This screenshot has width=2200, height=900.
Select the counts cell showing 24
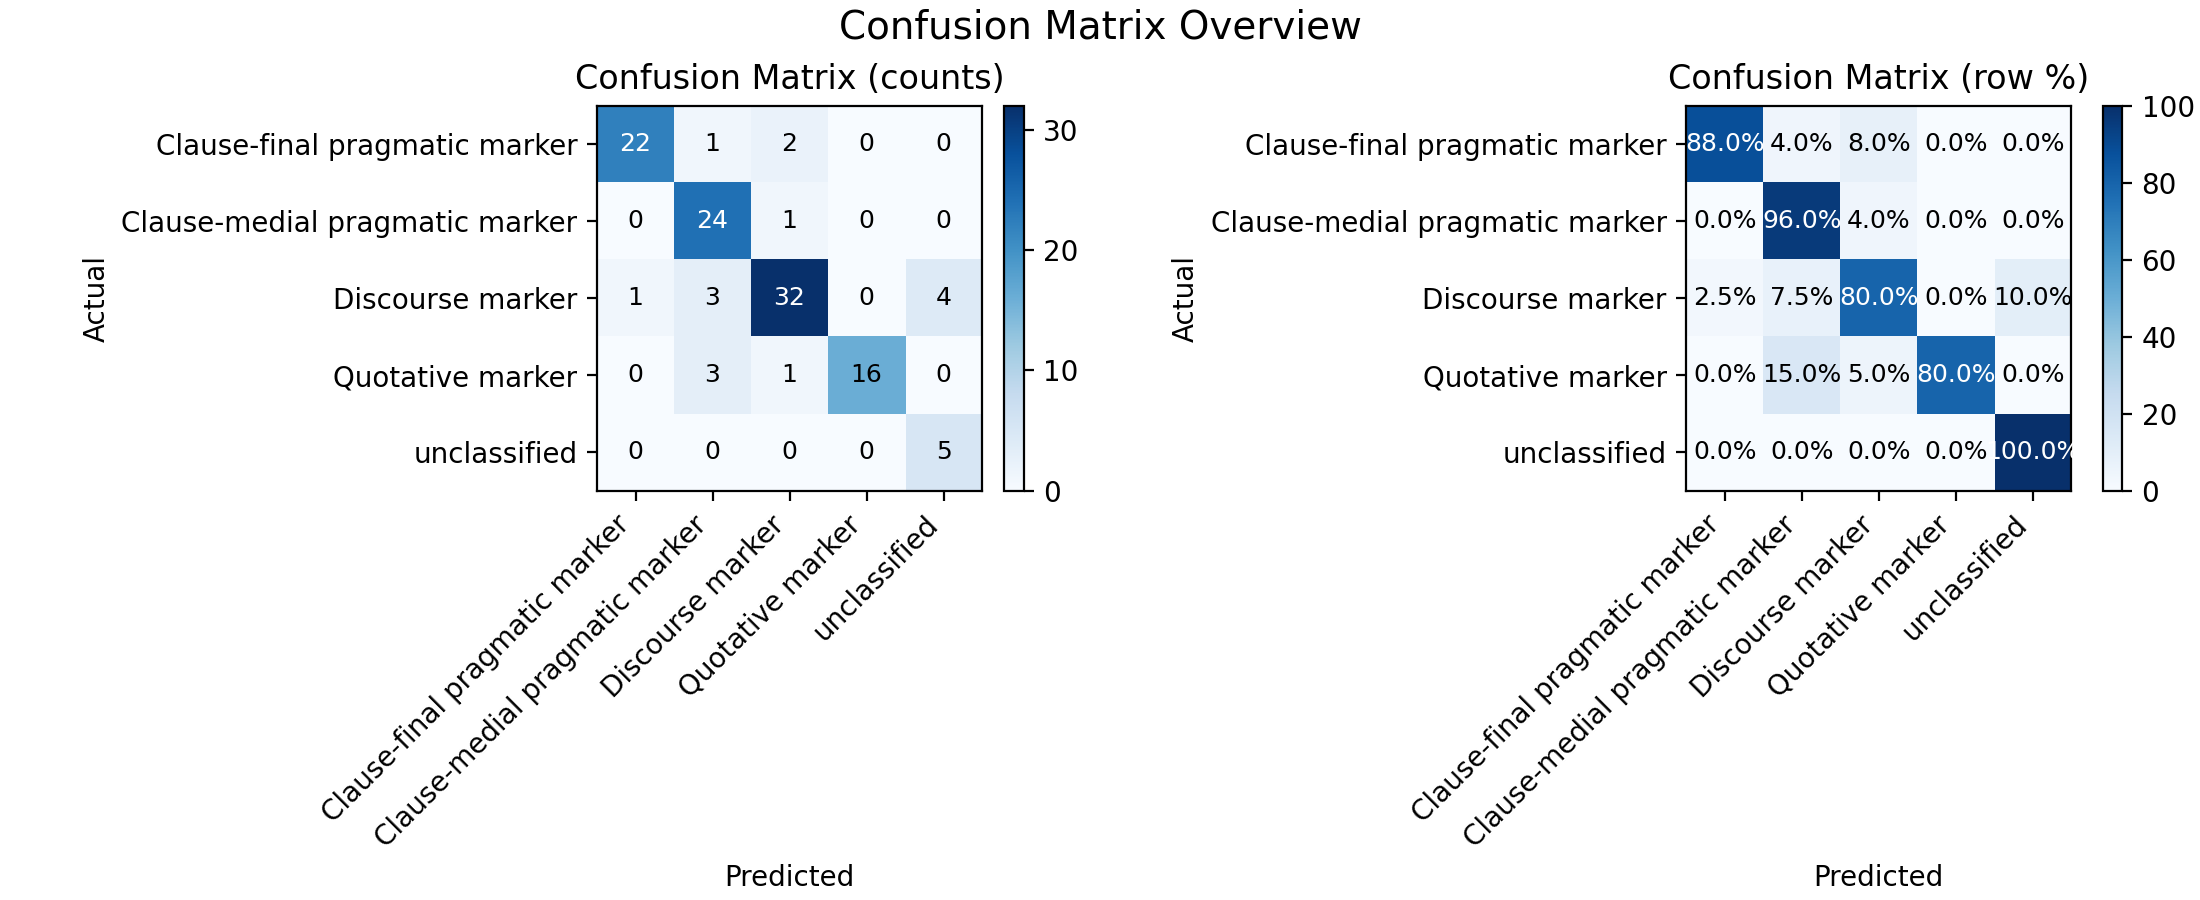coord(712,221)
